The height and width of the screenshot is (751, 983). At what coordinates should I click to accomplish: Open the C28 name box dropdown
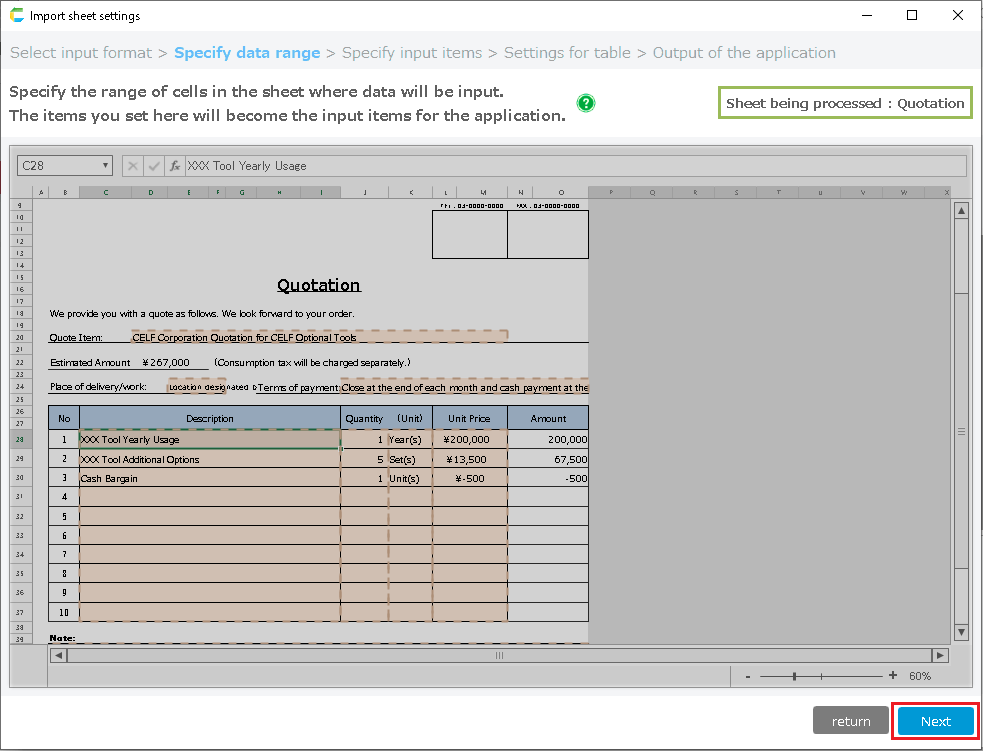pyautogui.click(x=106, y=166)
